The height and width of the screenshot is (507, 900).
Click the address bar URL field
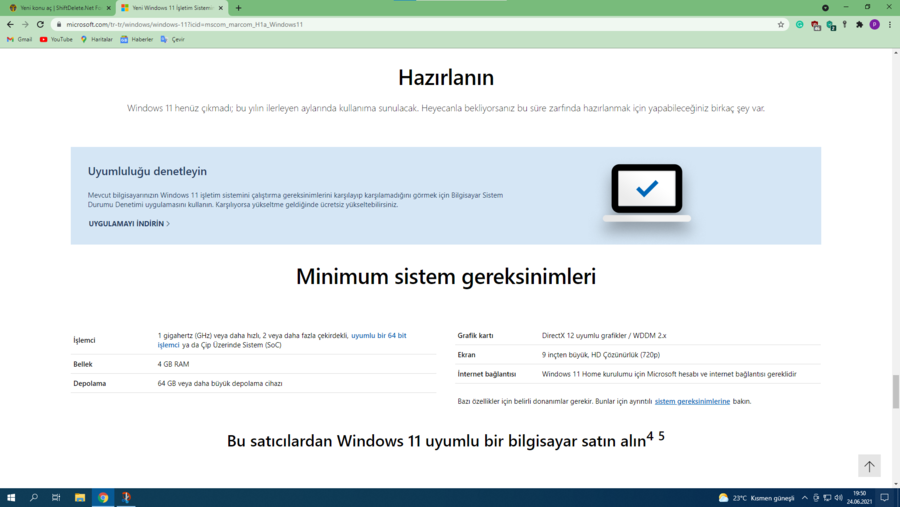point(419,25)
